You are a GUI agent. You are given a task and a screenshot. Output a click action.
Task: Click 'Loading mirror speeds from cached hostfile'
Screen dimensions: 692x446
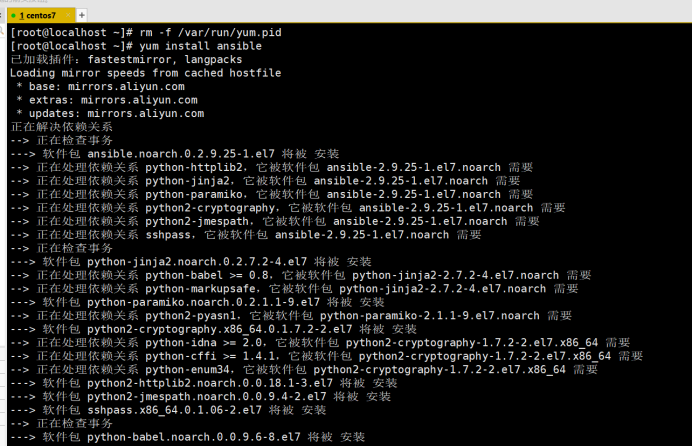click(146, 73)
